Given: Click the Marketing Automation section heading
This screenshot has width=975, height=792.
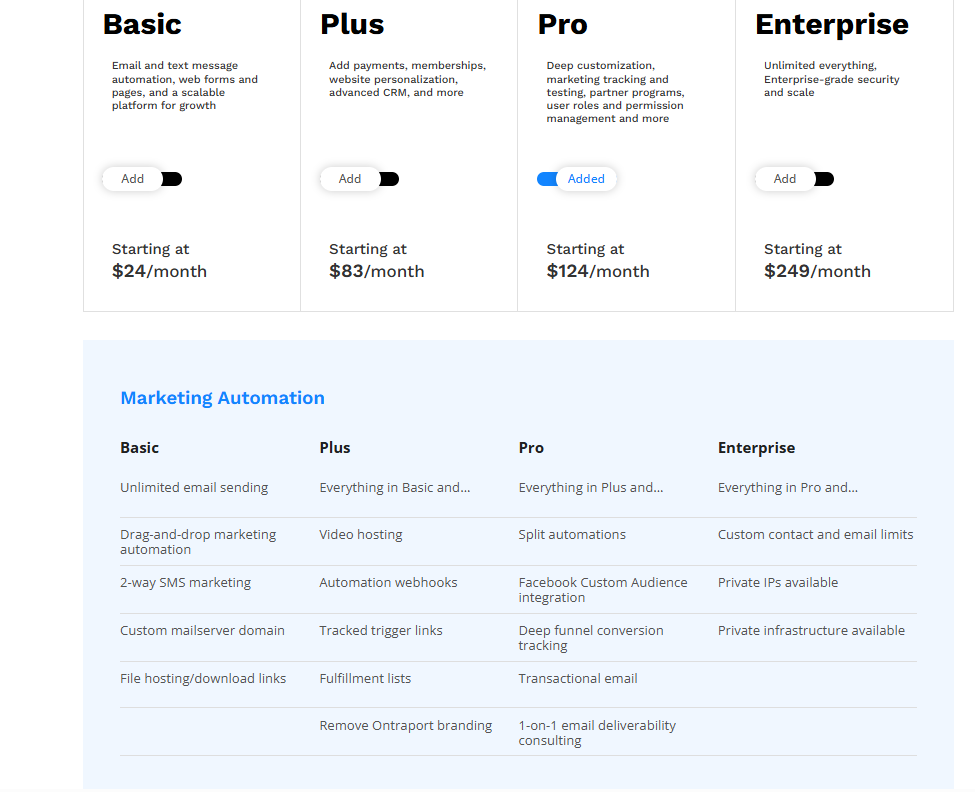Looking at the screenshot, I should [223, 398].
